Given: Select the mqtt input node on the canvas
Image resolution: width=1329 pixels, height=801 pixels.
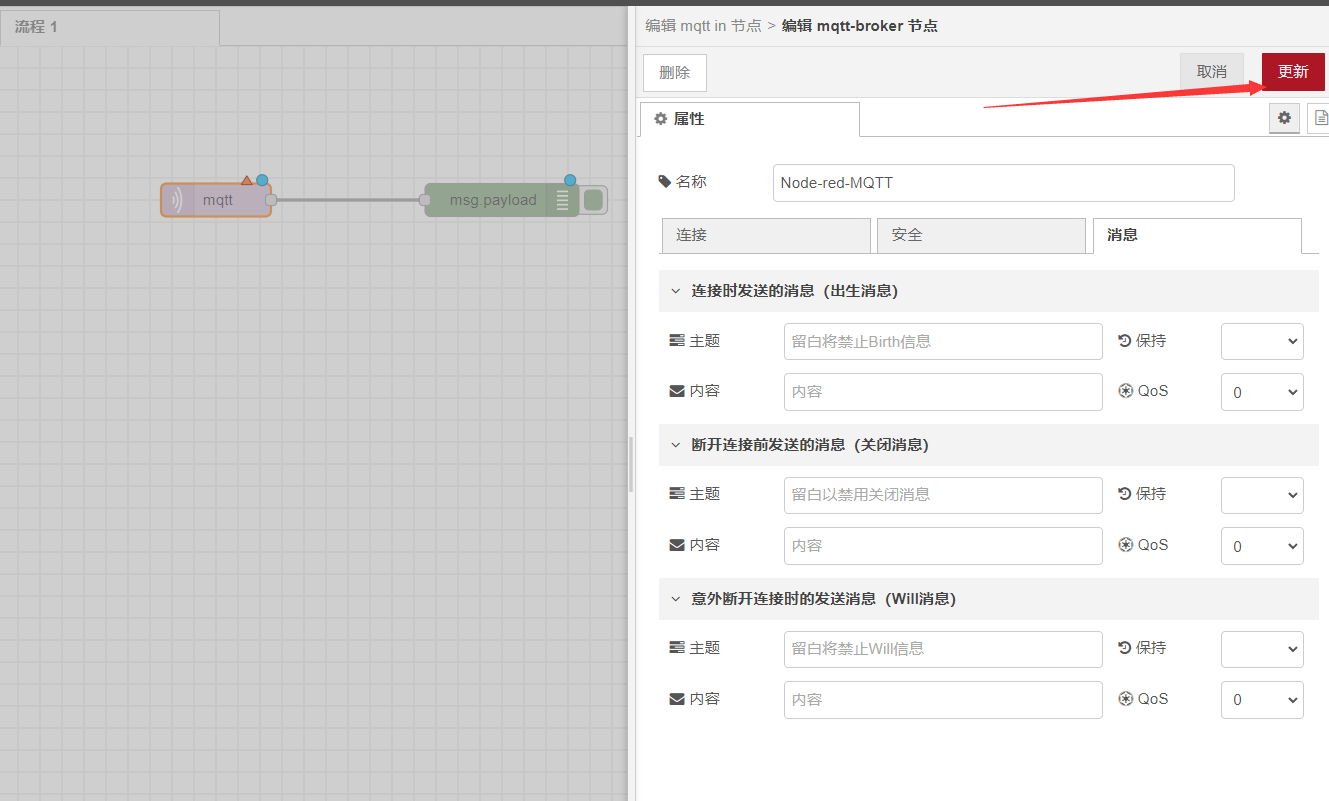Looking at the screenshot, I should [x=215, y=199].
